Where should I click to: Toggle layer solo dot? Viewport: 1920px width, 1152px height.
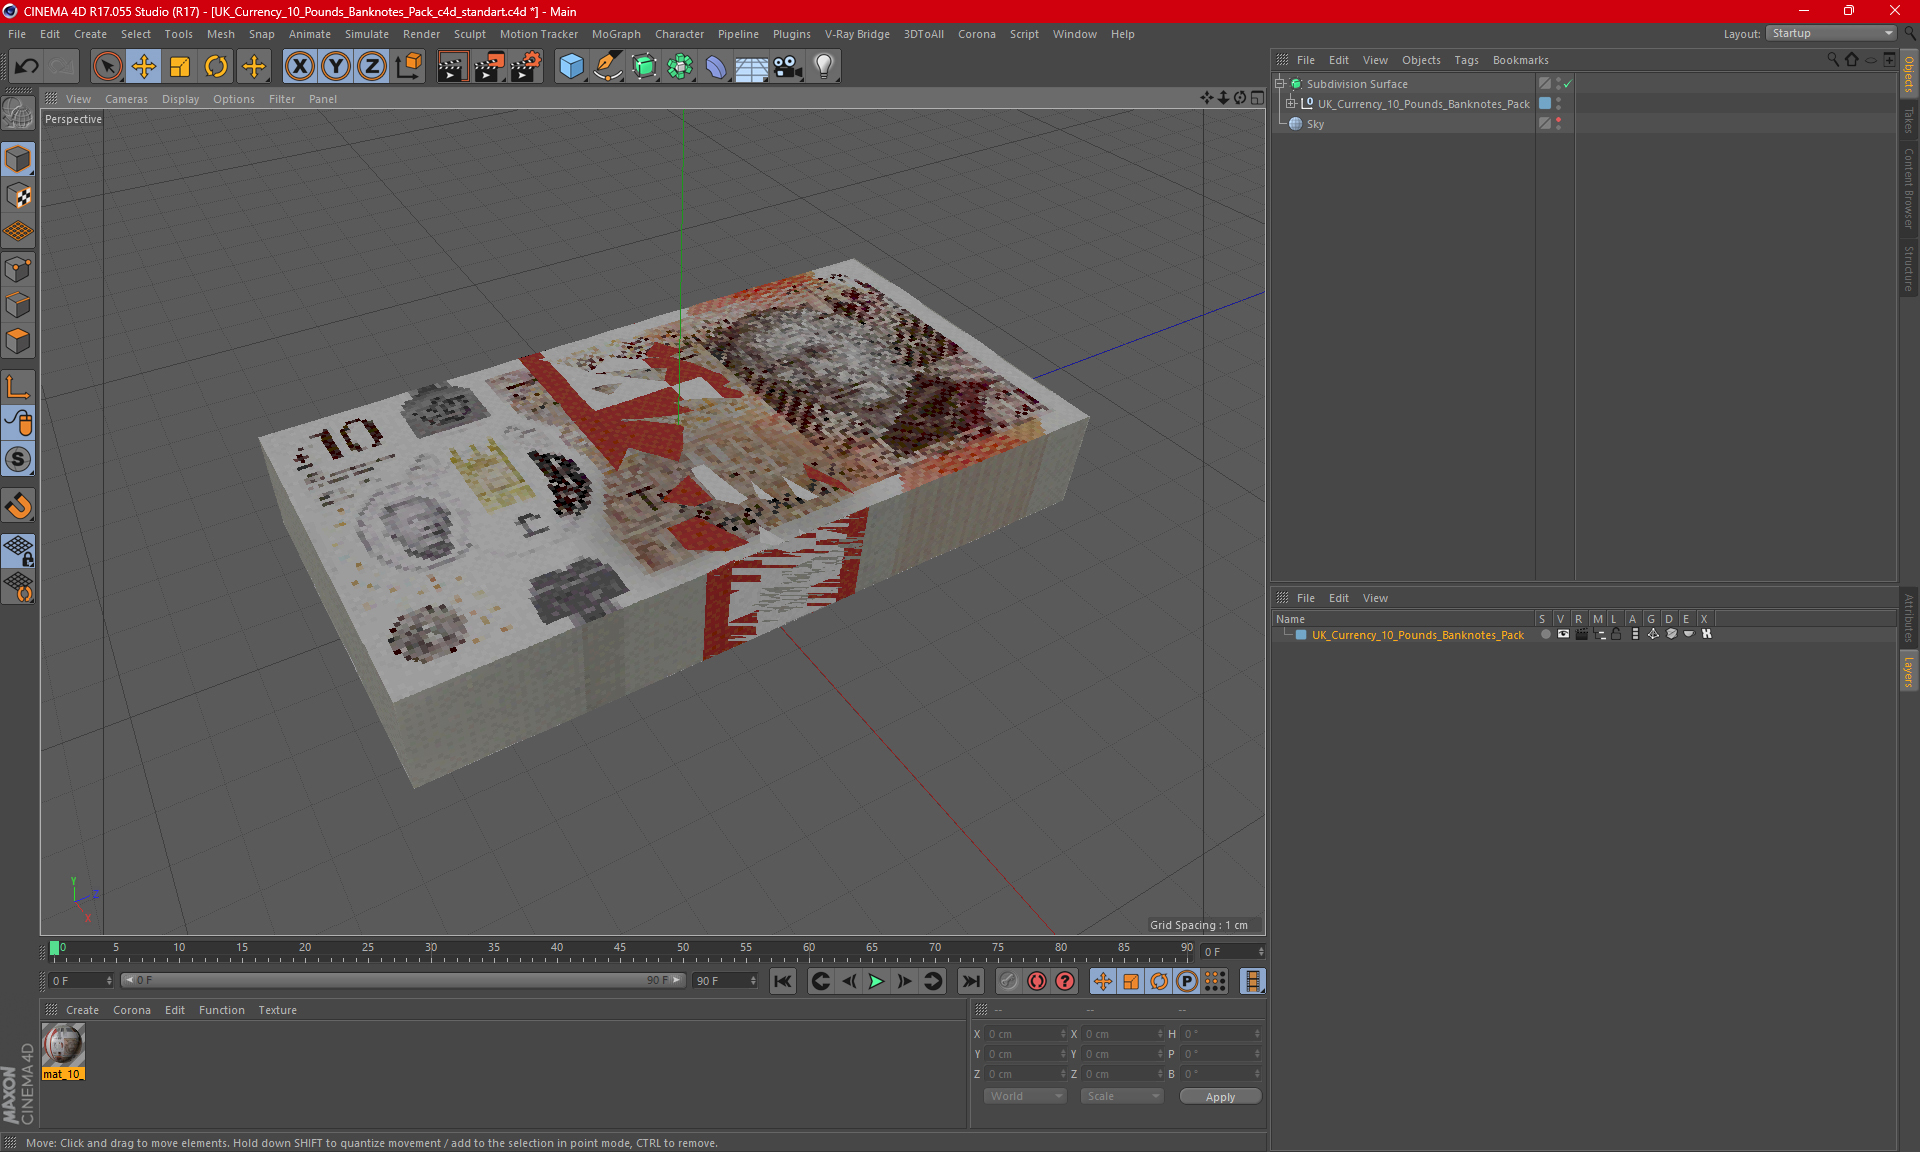point(1546,634)
